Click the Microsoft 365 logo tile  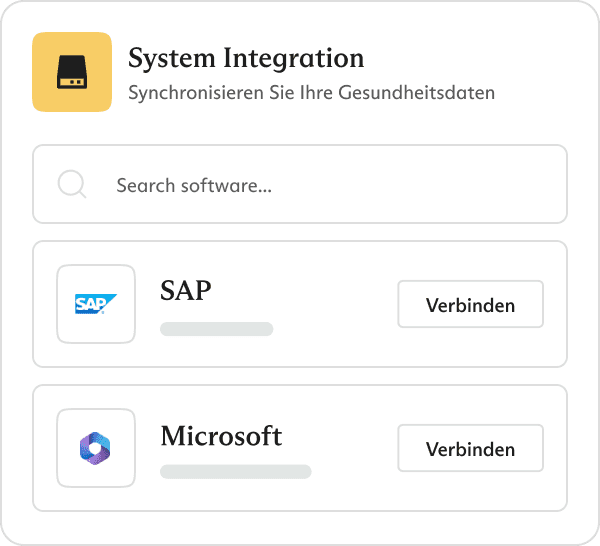pos(96,448)
